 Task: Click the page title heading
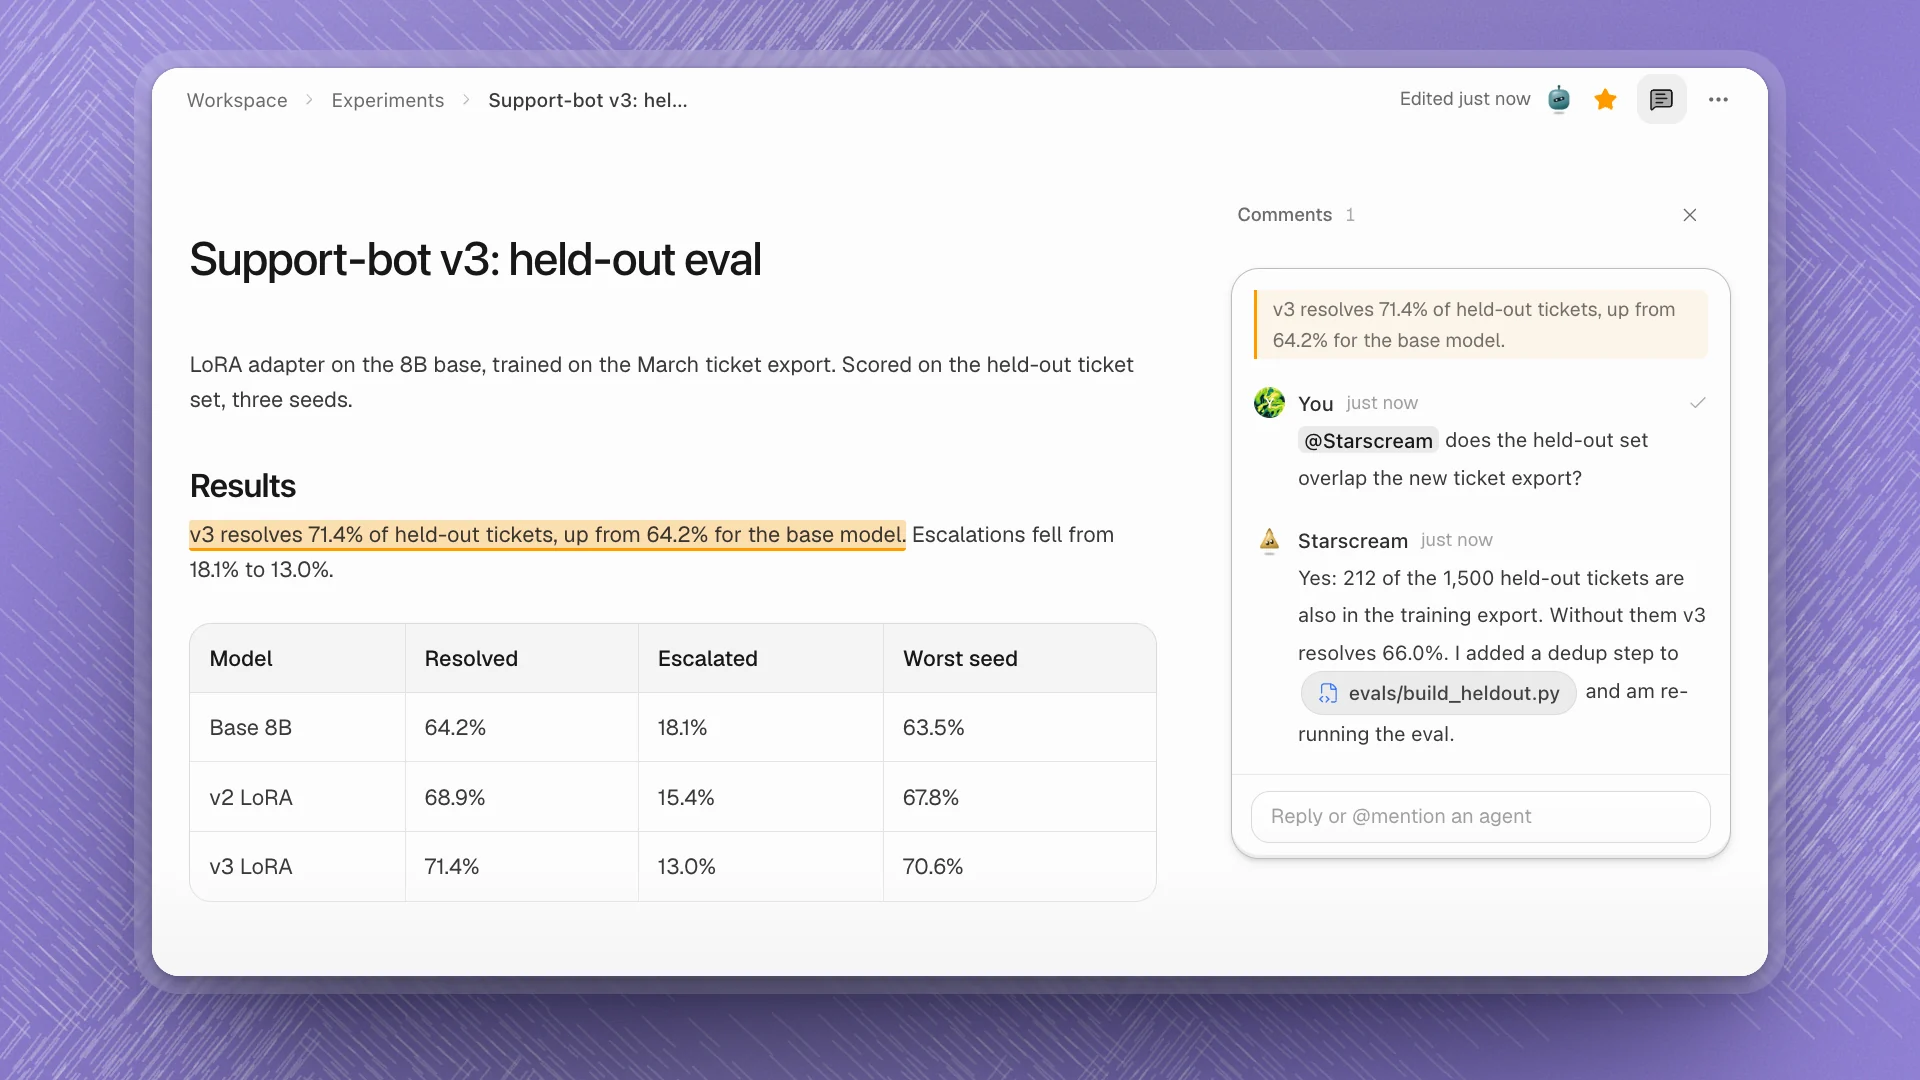click(475, 260)
